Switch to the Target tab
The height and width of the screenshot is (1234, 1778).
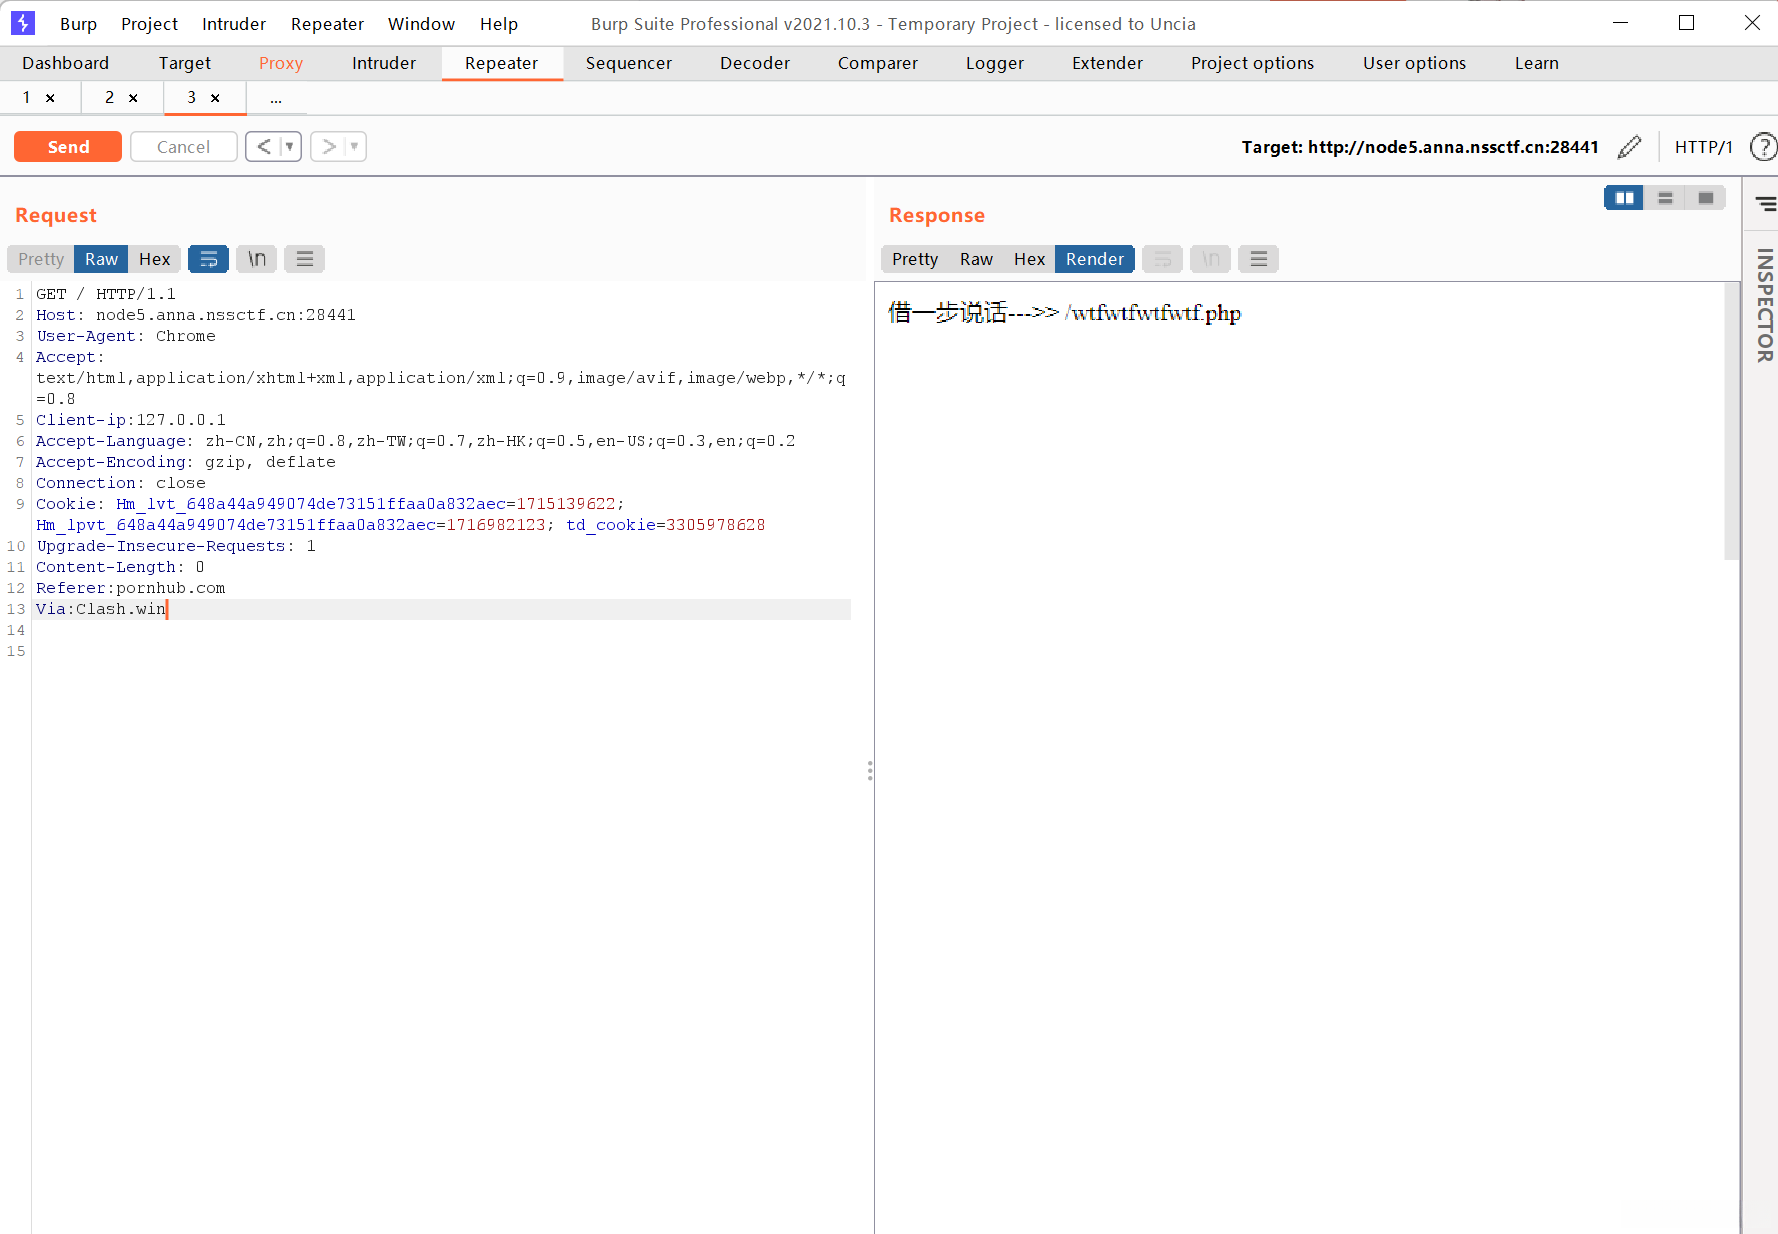185,63
